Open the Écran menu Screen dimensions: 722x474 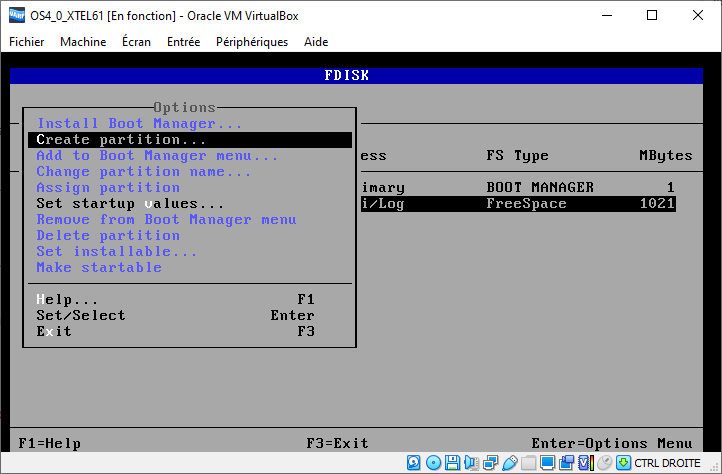coord(136,42)
